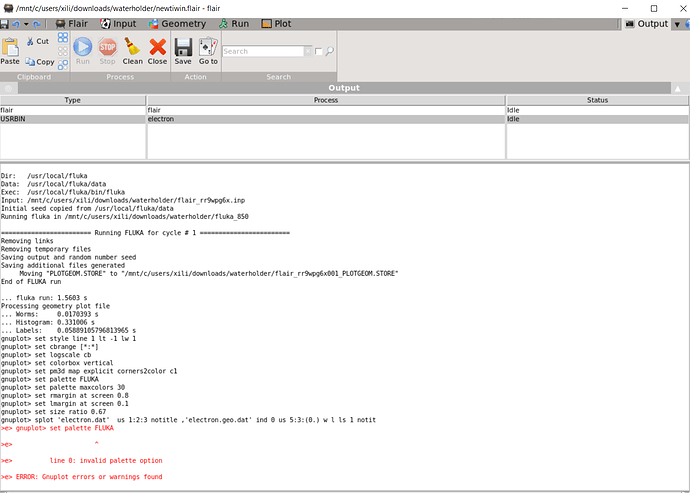Click the 'gnuplot> set logscale cb' line
This screenshot has width=690, height=493.
click(46, 355)
